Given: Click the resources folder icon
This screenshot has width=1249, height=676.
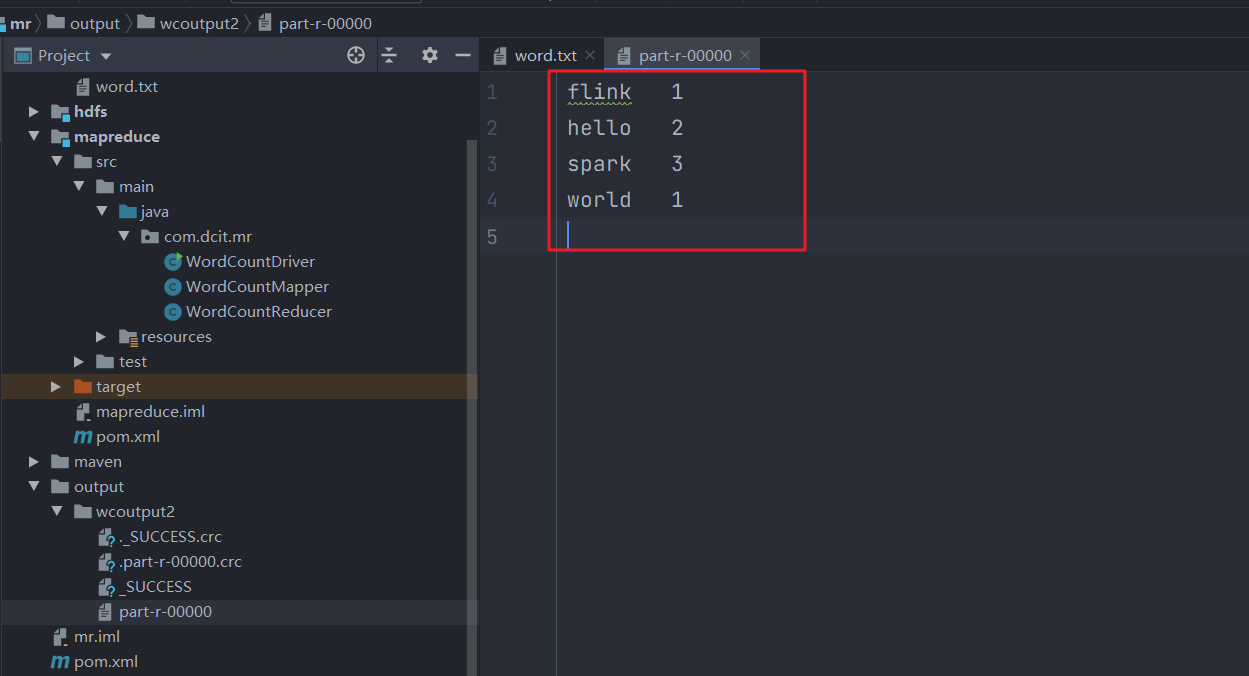Looking at the screenshot, I should click(128, 337).
